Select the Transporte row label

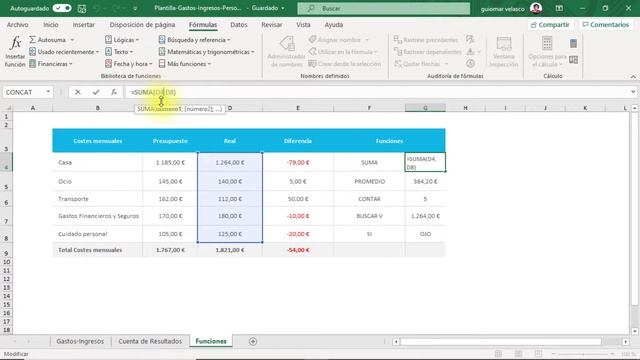point(98,199)
